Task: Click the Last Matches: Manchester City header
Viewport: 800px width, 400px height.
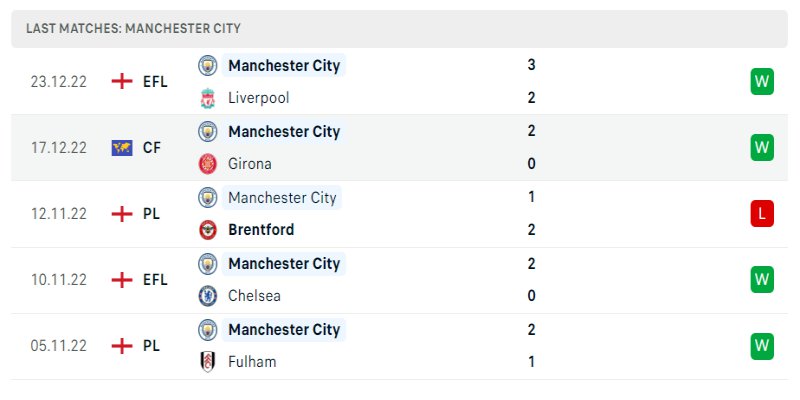Action: click(x=134, y=29)
